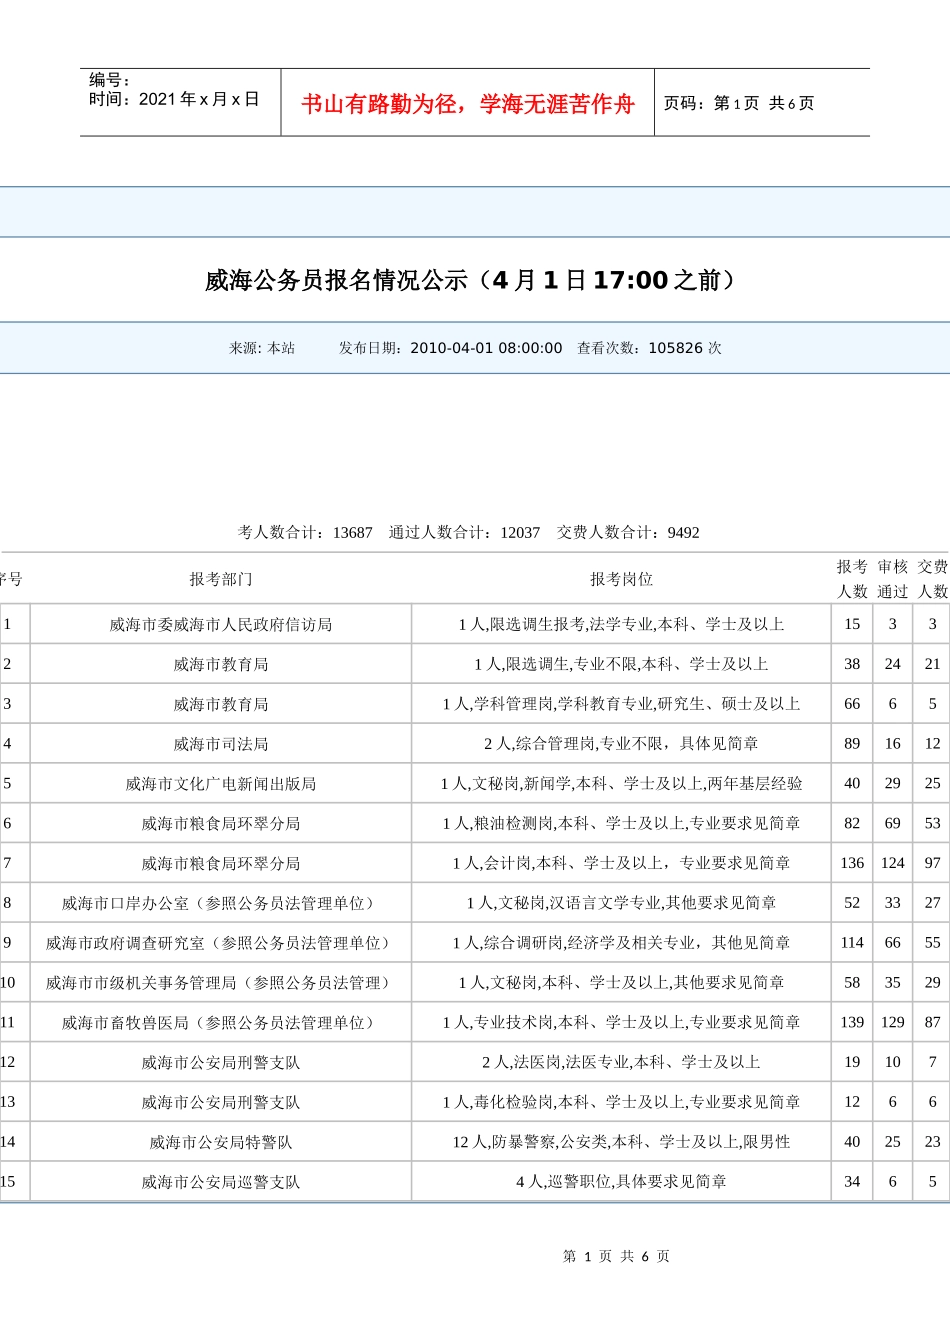Click the 威海市教育局 cell in row 2

coord(221,664)
